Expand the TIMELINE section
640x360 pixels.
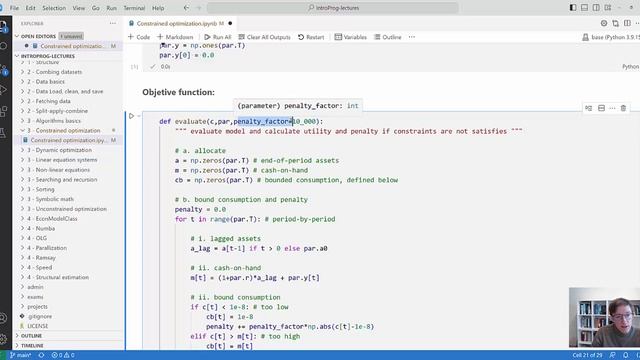(32, 345)
